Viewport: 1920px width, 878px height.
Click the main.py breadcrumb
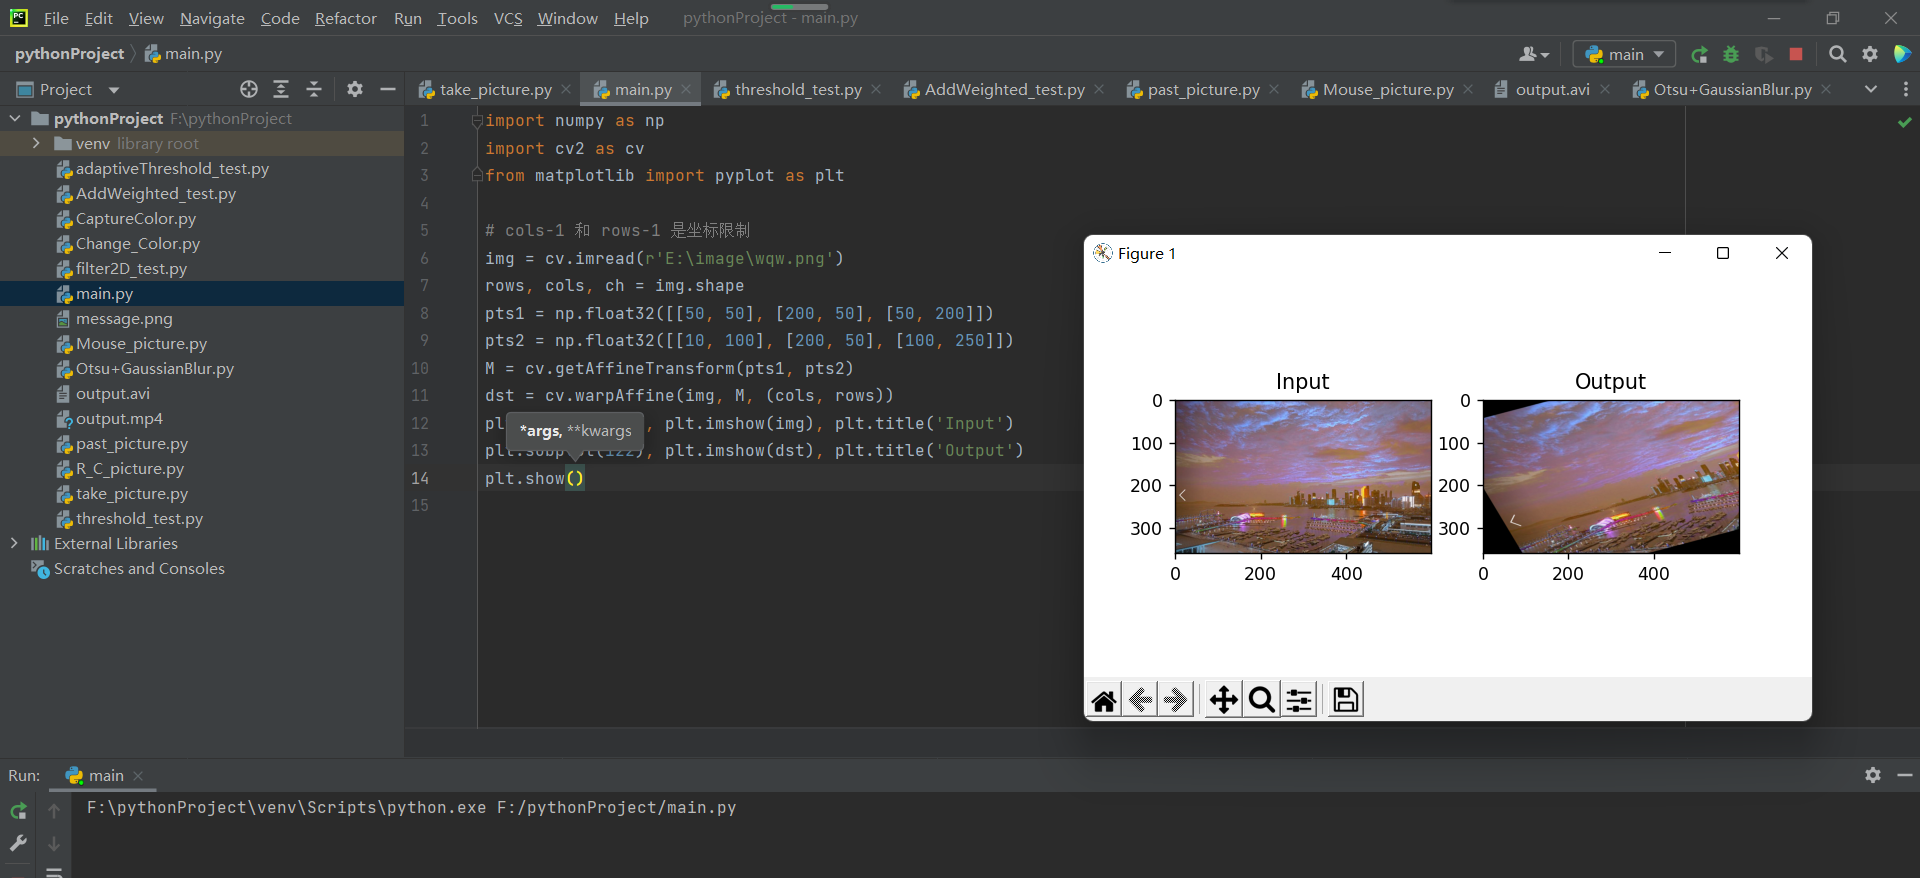pos(183,54)
